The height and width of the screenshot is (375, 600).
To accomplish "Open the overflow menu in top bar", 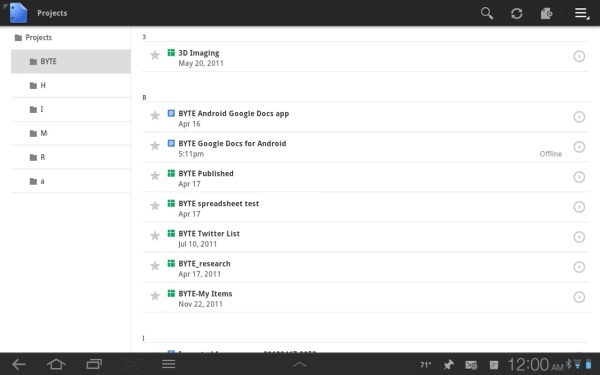I will tap(581, 13).
